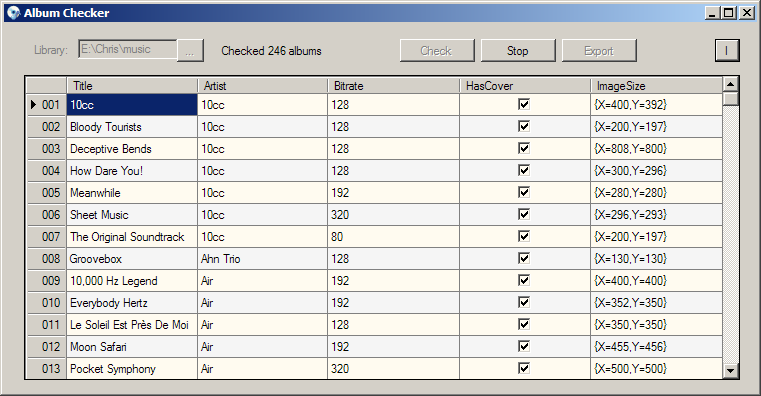Select the Pocket Symphony title cell
The width and height of the screenshot is (761, 396).
point(132,369)
